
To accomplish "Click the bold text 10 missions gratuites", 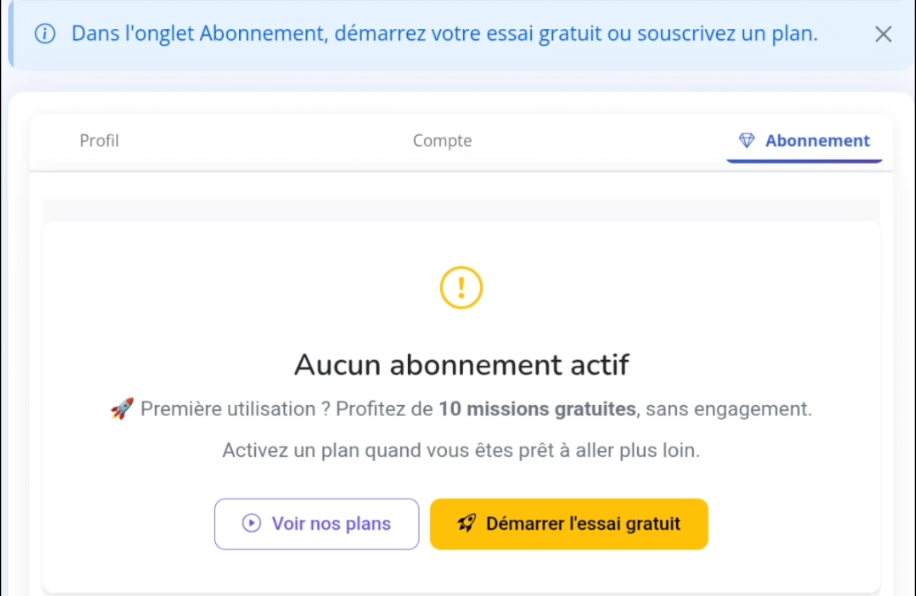I will tap(539, 408).
